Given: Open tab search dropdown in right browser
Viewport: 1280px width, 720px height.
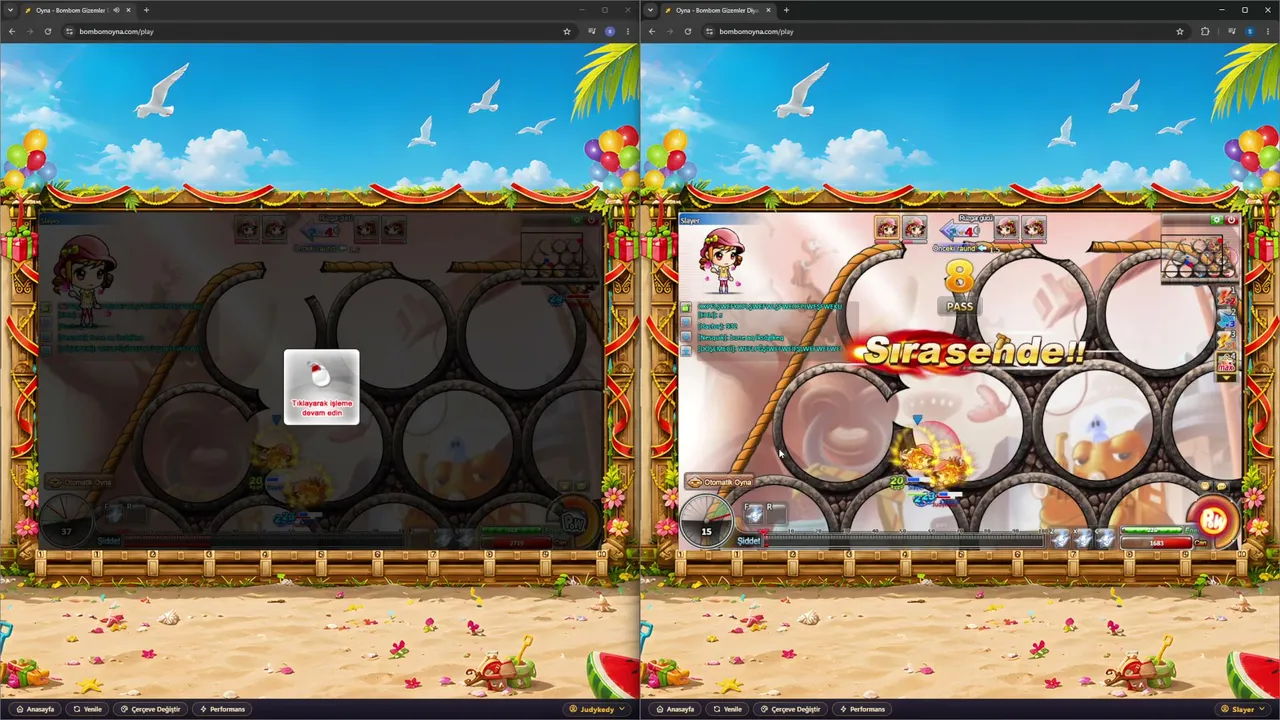Looking at the screenshot, I should tap(651, 10).
